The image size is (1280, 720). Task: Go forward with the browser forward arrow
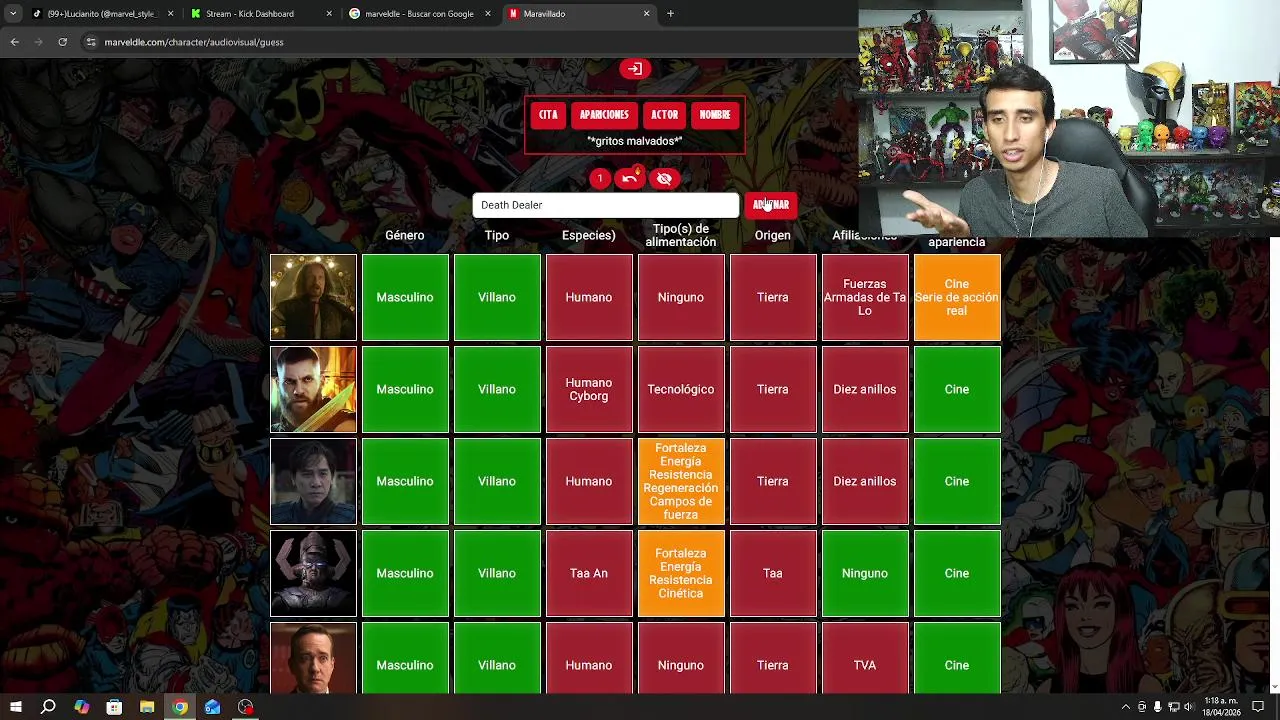(x=38, y=42)
